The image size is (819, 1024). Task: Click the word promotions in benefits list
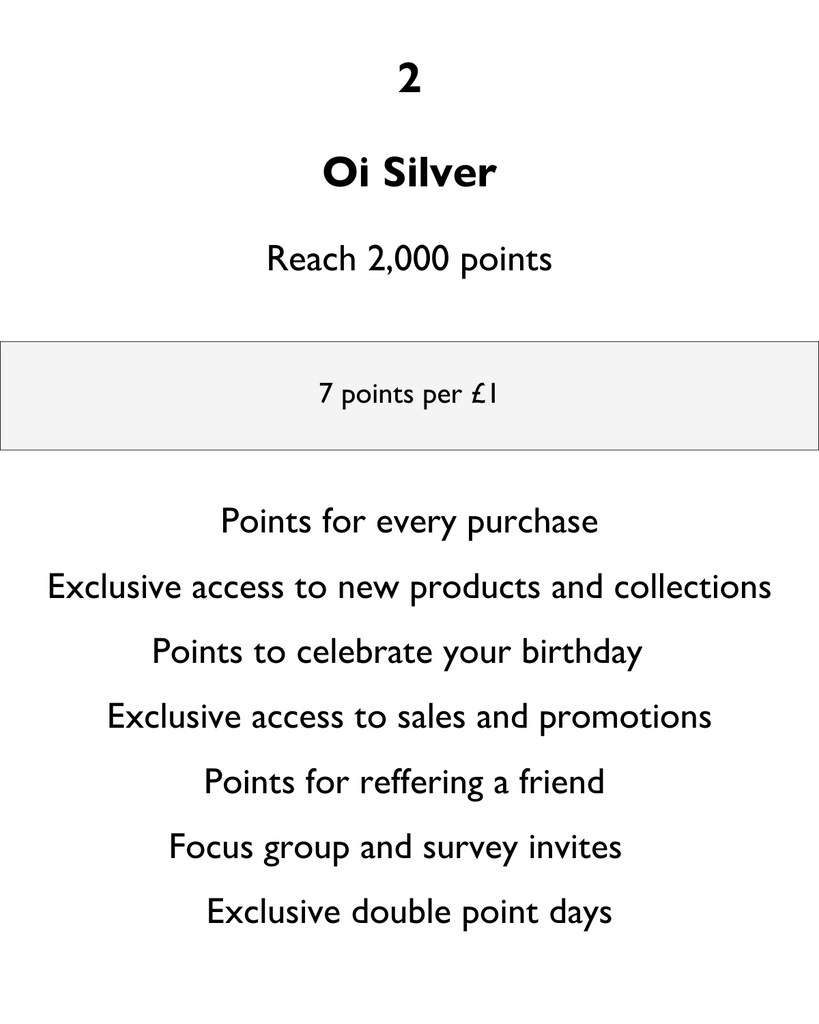(626, 718)
